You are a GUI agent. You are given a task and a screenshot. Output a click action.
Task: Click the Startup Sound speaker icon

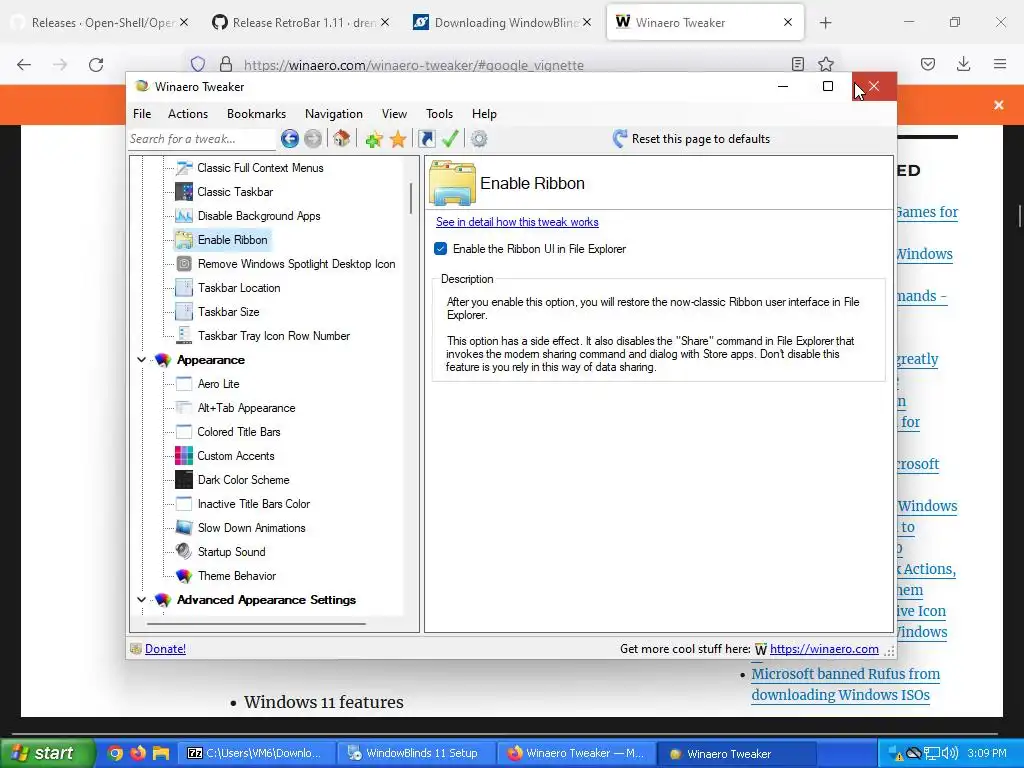(184, 552)
